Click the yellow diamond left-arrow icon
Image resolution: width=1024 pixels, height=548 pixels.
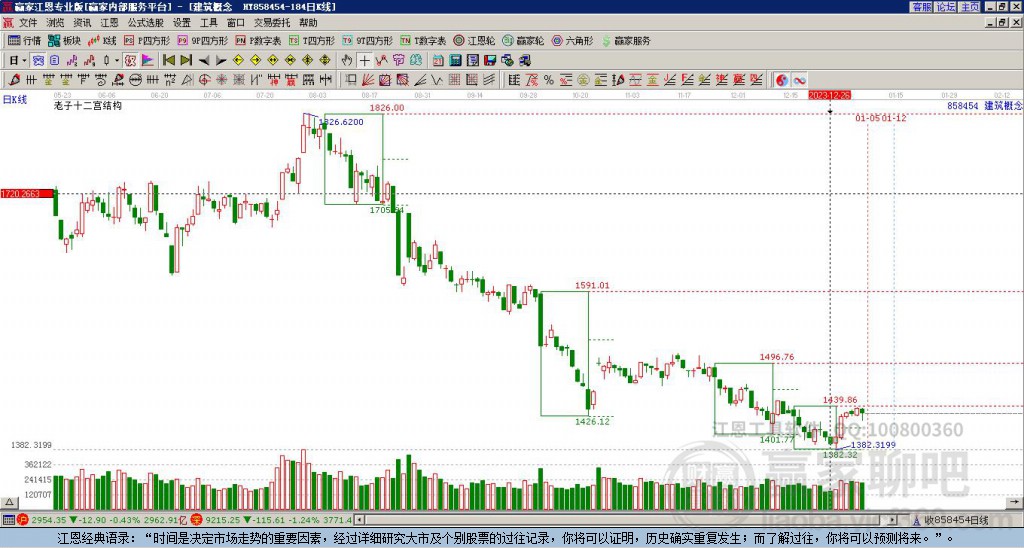238,60
